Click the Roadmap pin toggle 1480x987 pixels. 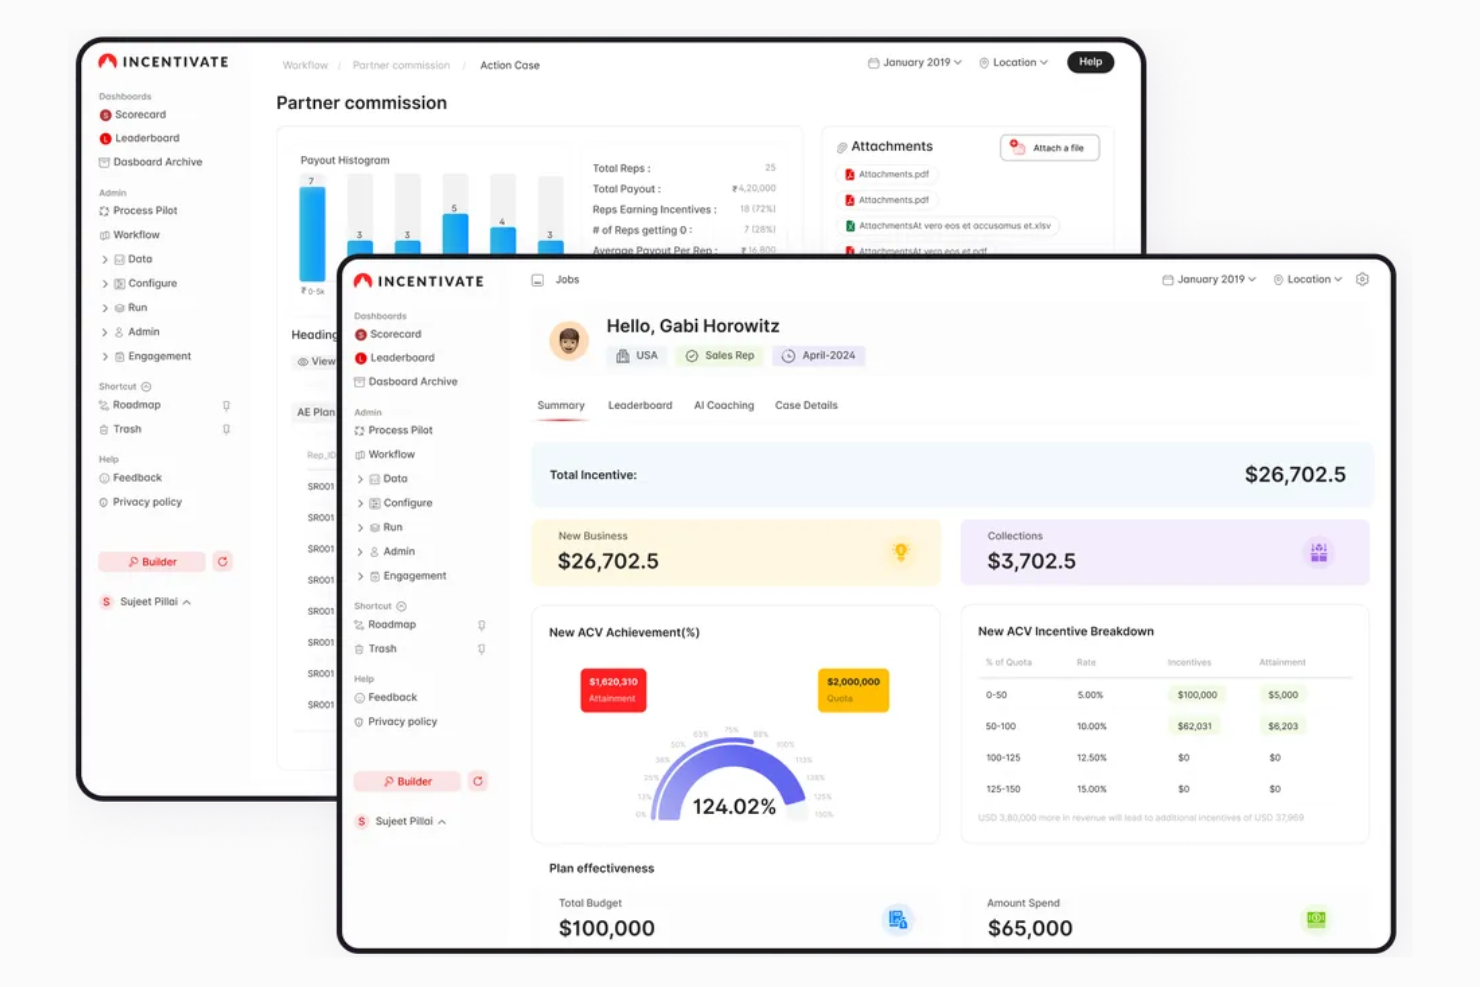482,624
